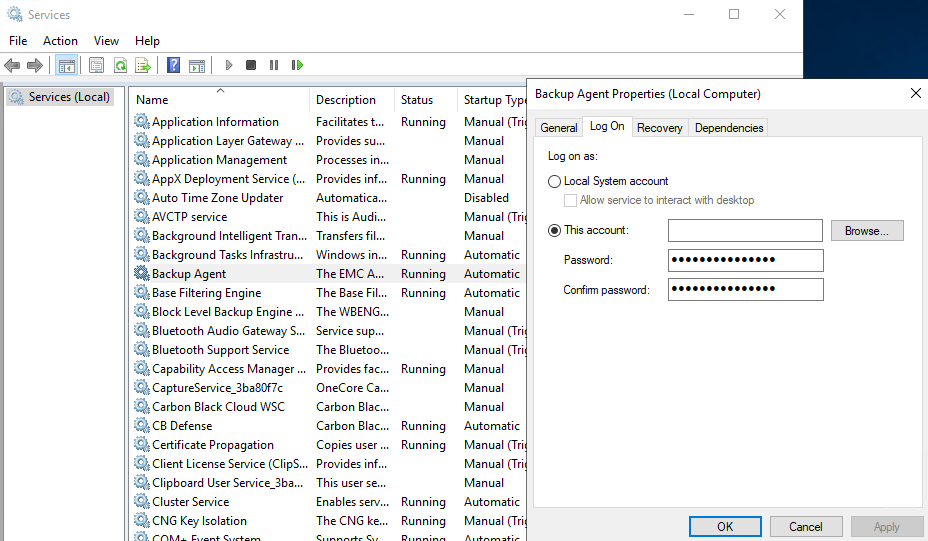This screenshot has width=928, height=541.
Task: Toggle Allow service to interact with desktop
Action: coord(571,200)
